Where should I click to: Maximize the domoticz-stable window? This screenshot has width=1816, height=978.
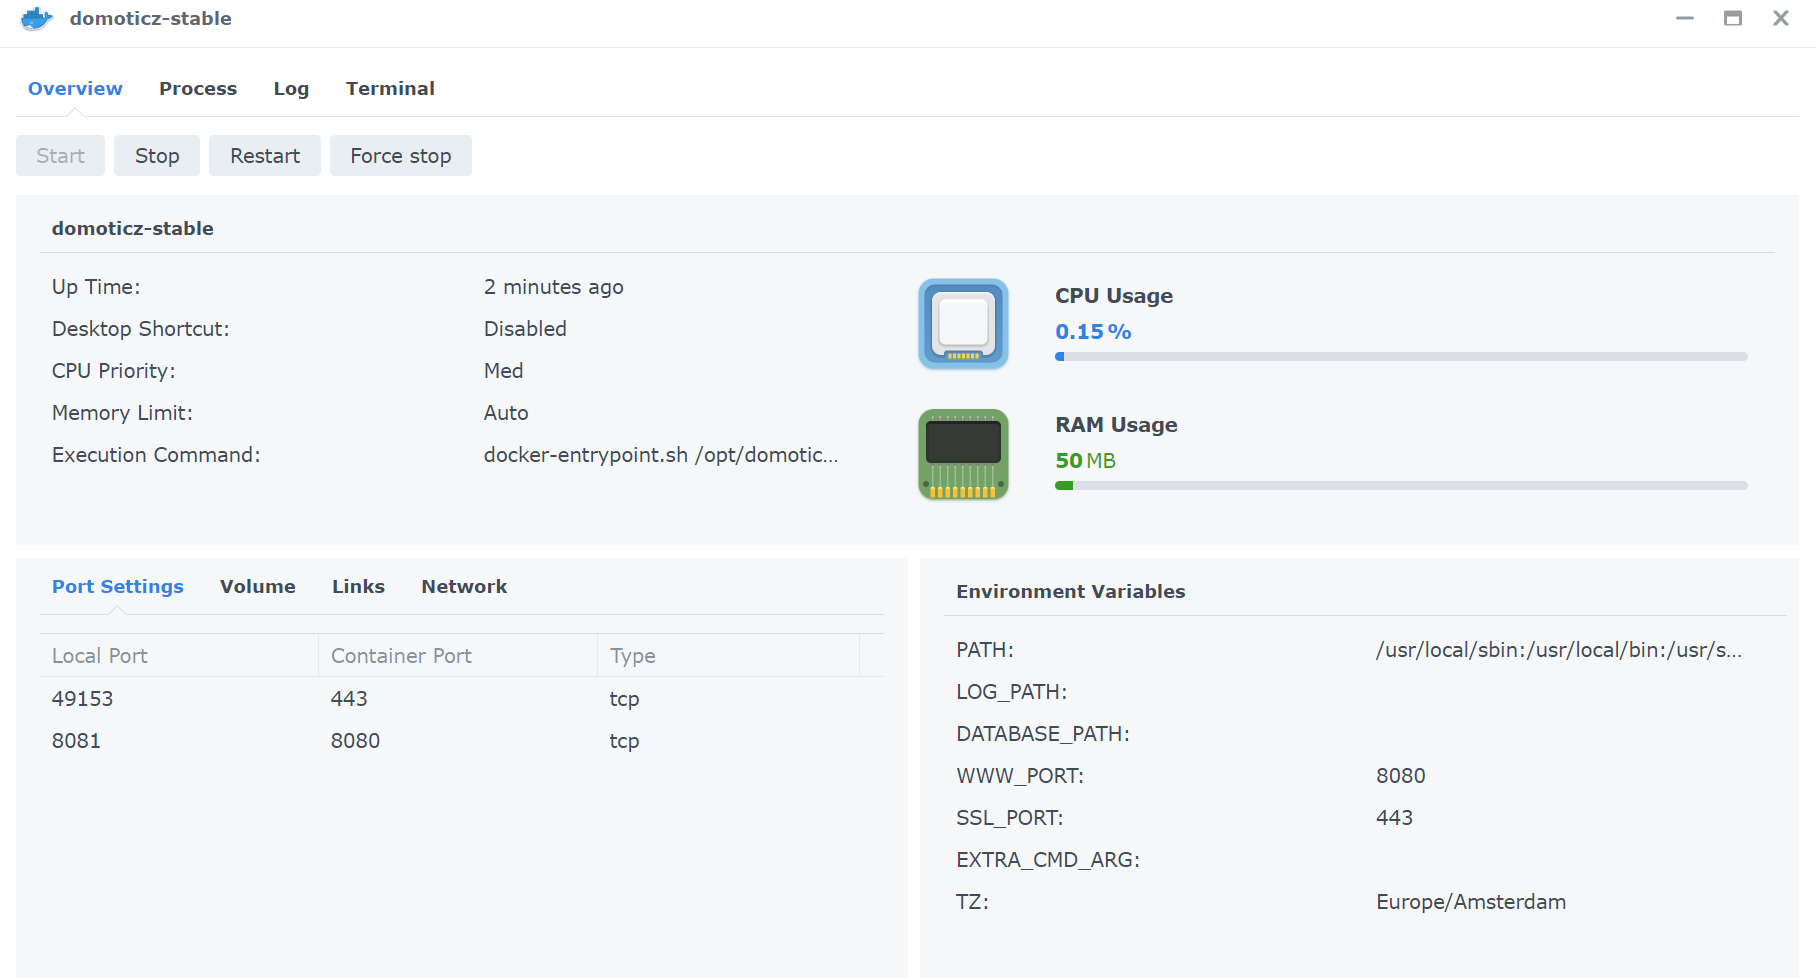click(x=1733, y=18)
